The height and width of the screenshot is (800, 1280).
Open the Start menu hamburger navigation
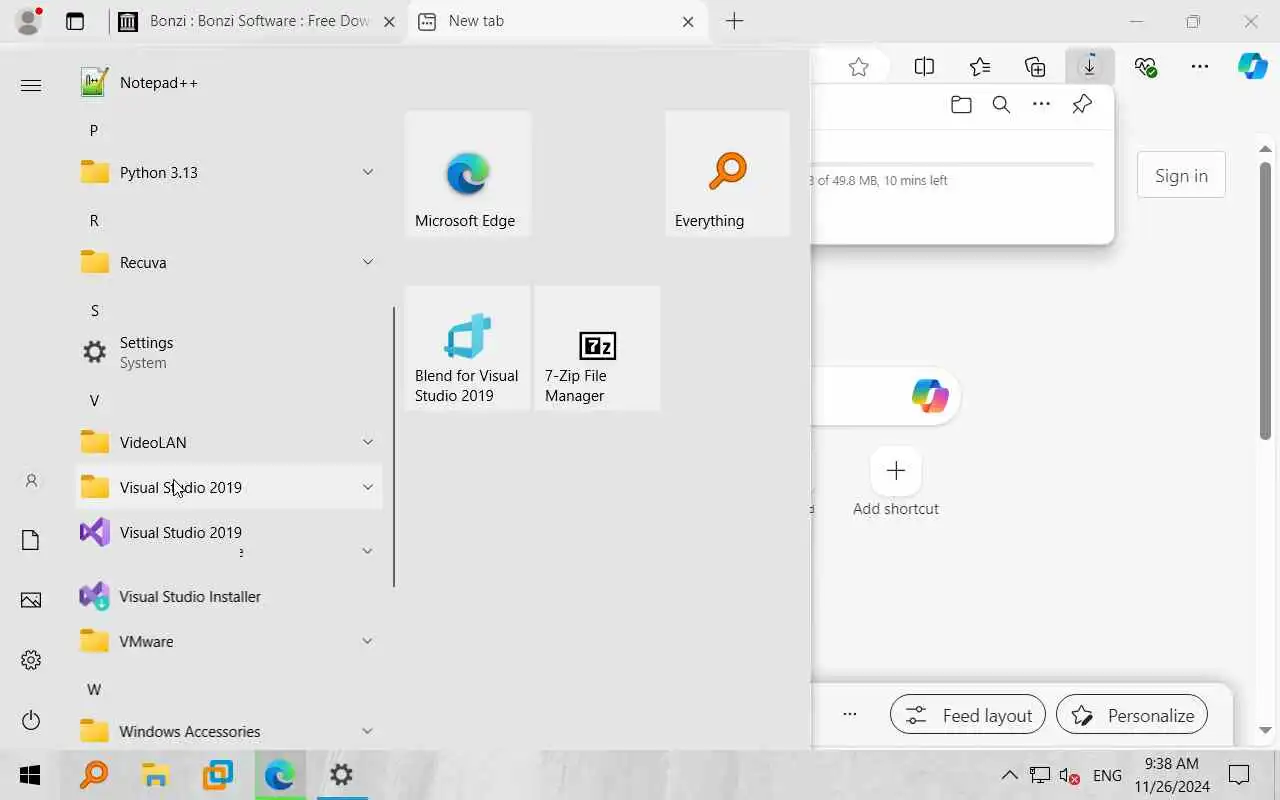pyautogui.click(x=31, y=85)
